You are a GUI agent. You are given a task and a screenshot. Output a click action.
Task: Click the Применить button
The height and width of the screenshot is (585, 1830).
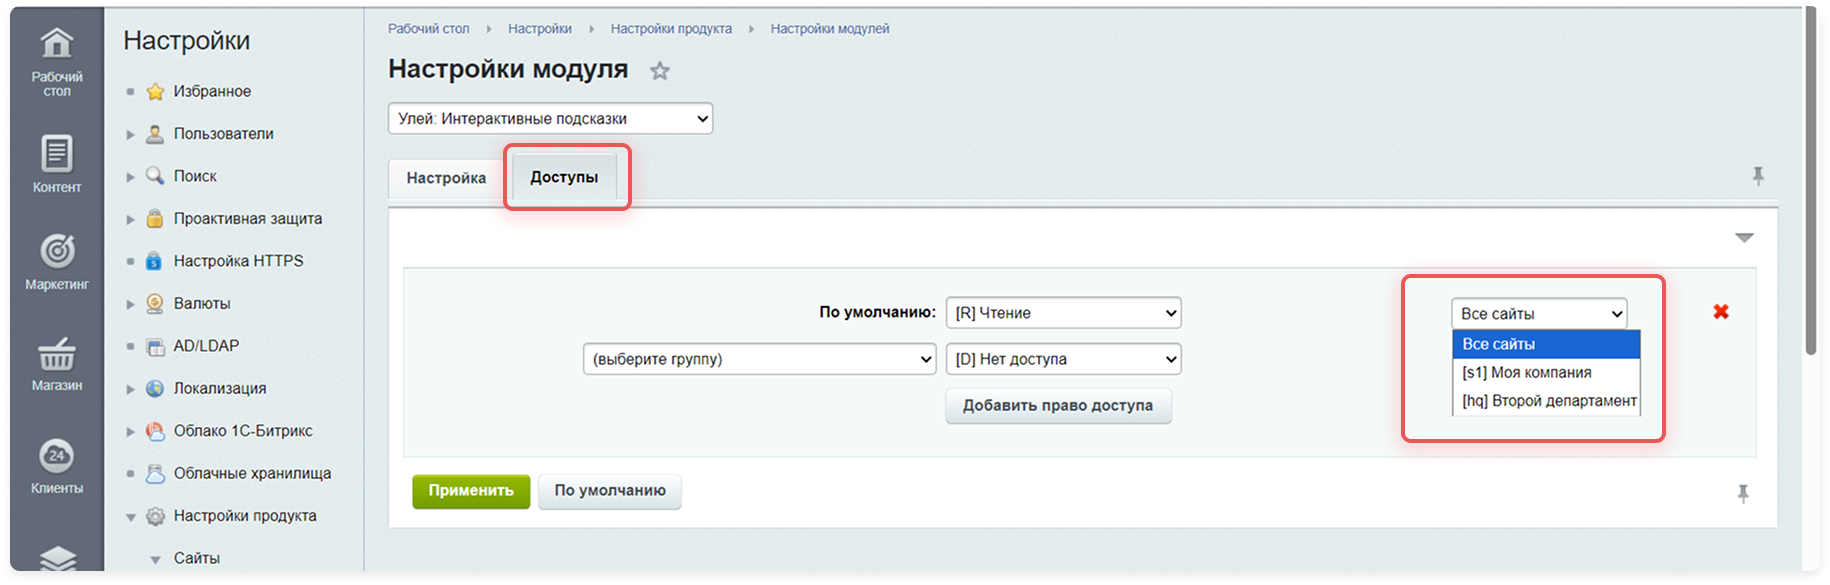pyautogui.click(x=471, y=491)
